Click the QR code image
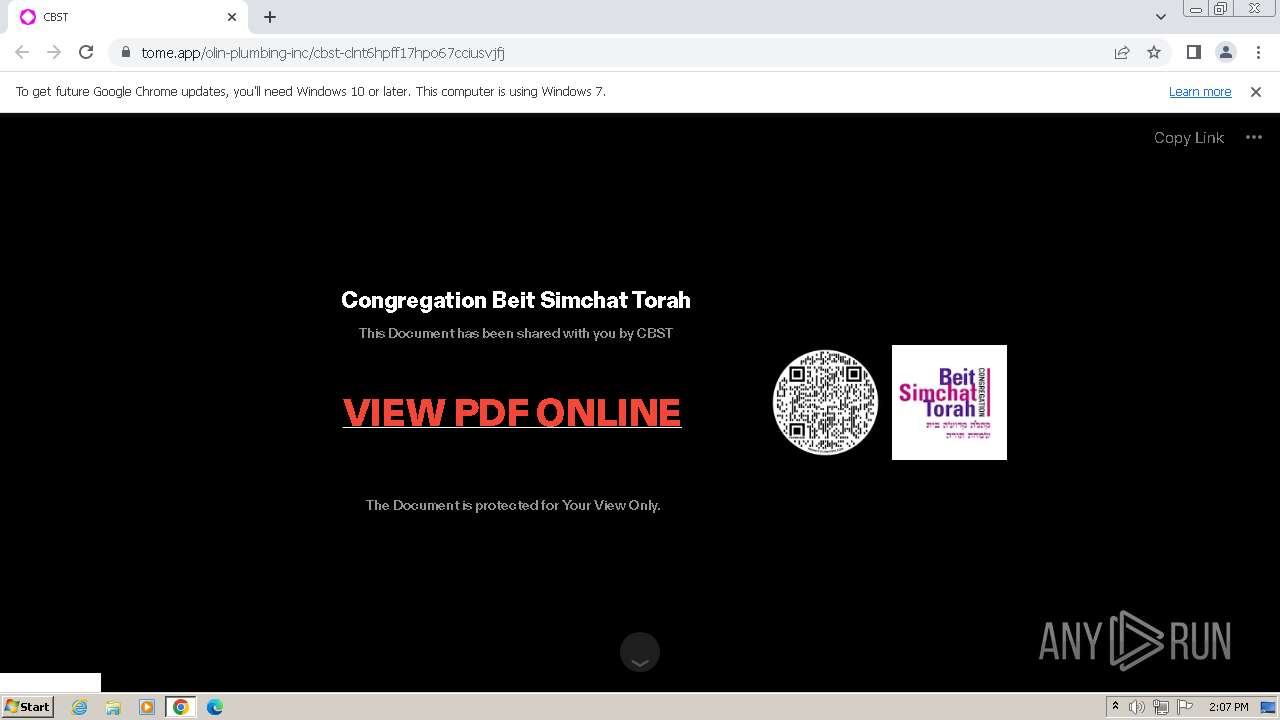This screenshot has width=1280, height=720. click(825, 402)
